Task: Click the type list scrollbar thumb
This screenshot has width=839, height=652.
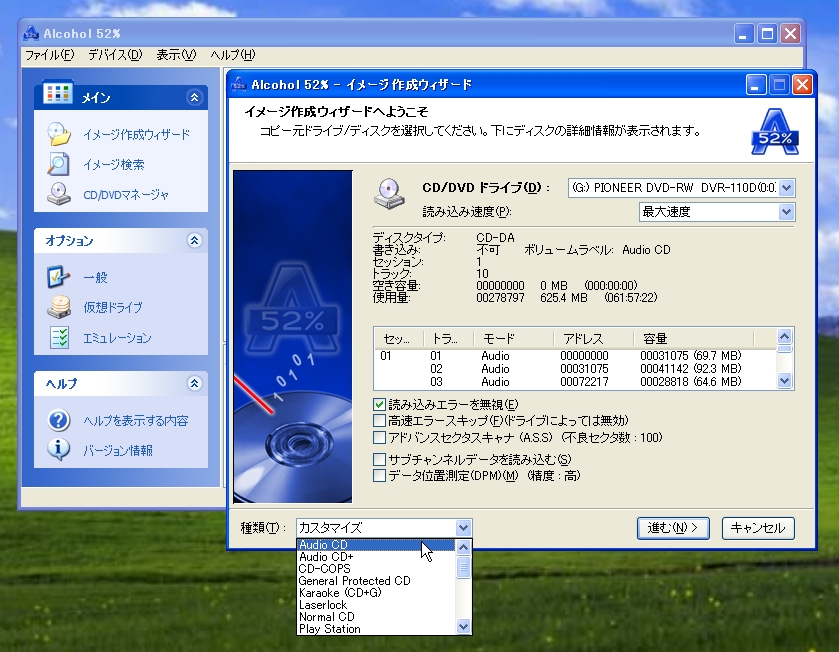Action: coord(463,566)
